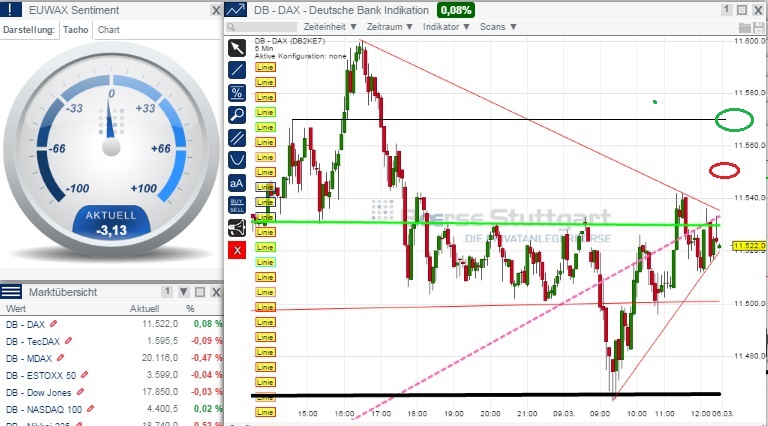Sort by the % column header
The width and height of the screenshot is (768, 426).
(190, 308)
